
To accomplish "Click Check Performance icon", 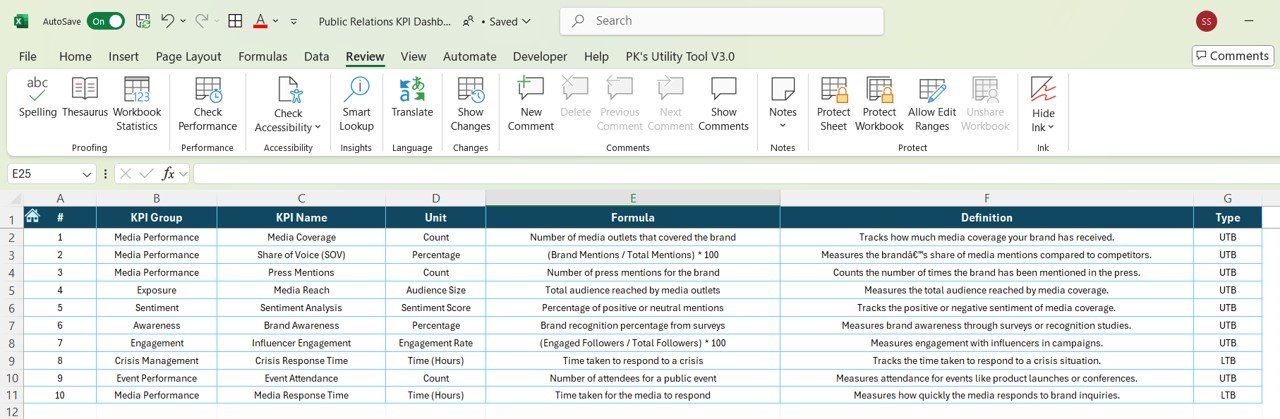I will click(208, 91).
